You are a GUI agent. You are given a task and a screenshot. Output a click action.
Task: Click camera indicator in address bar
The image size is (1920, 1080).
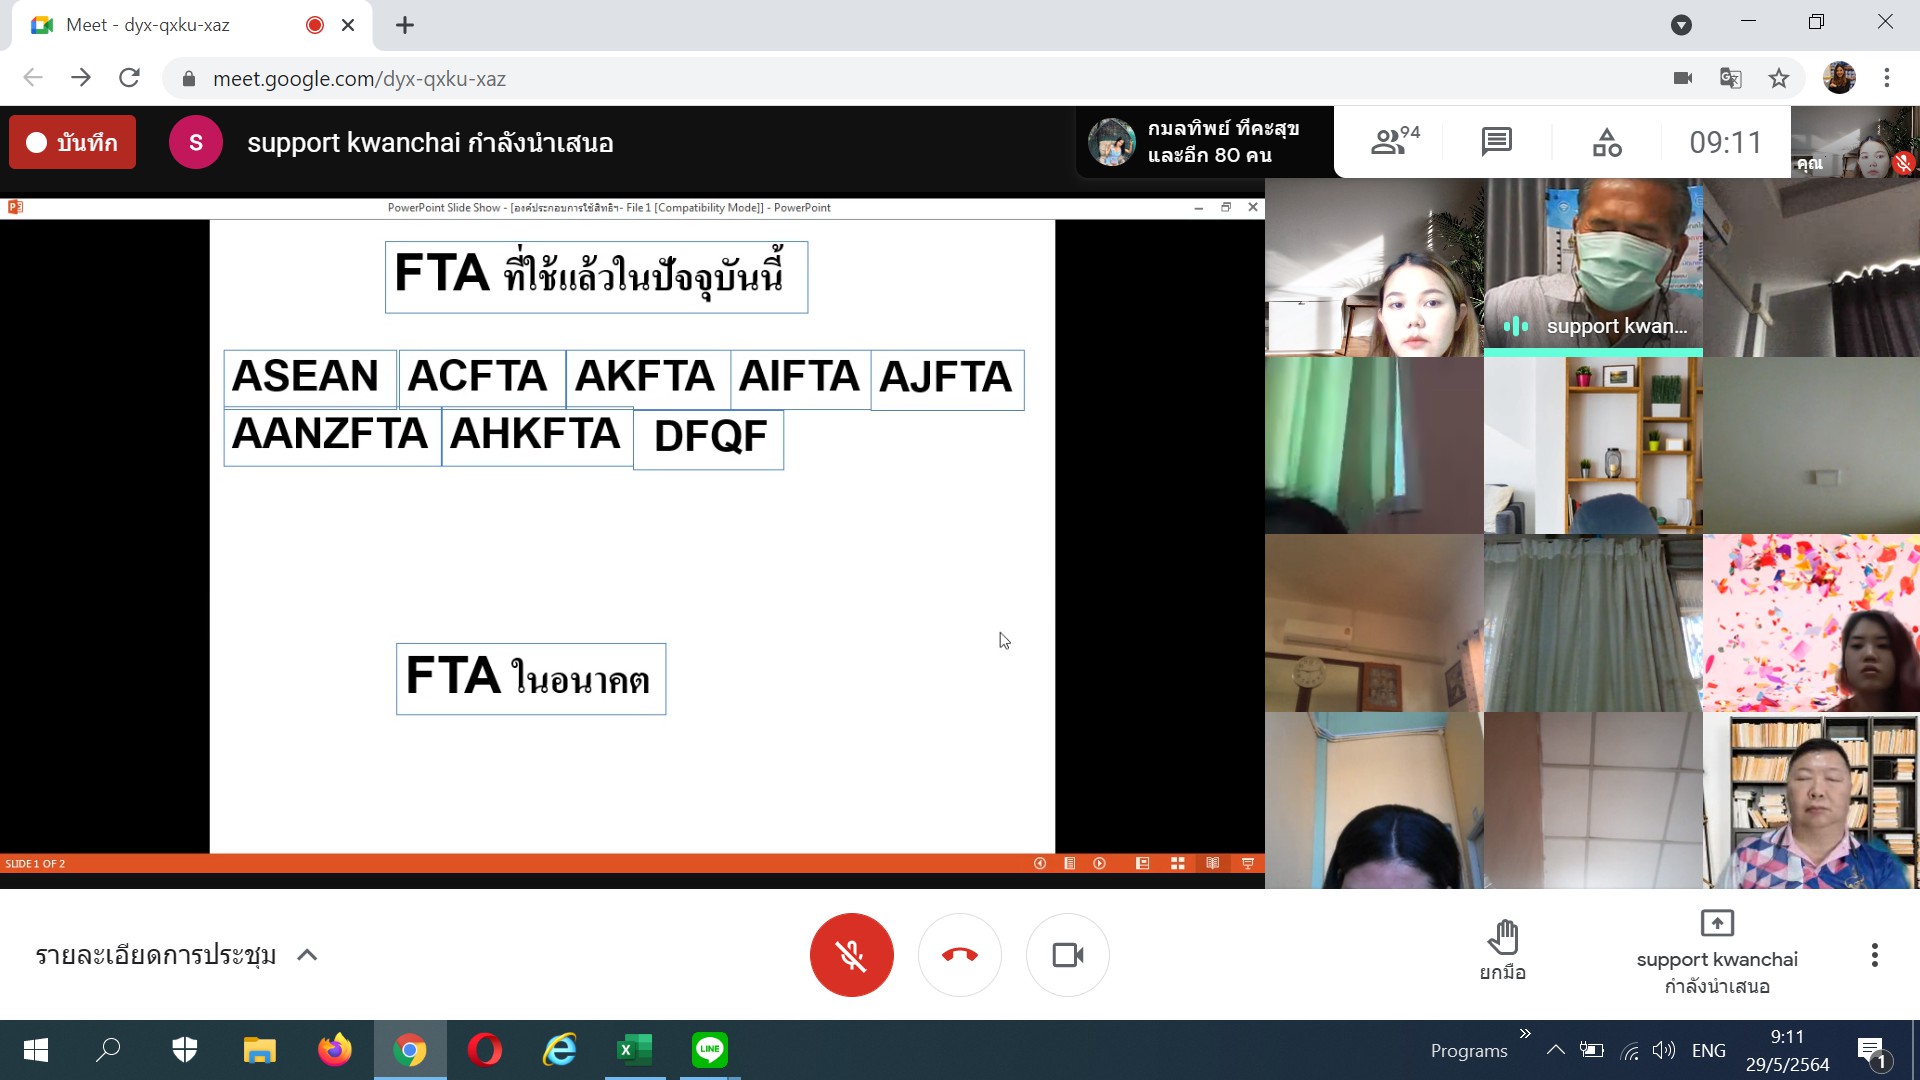[x=1682, y=78]
